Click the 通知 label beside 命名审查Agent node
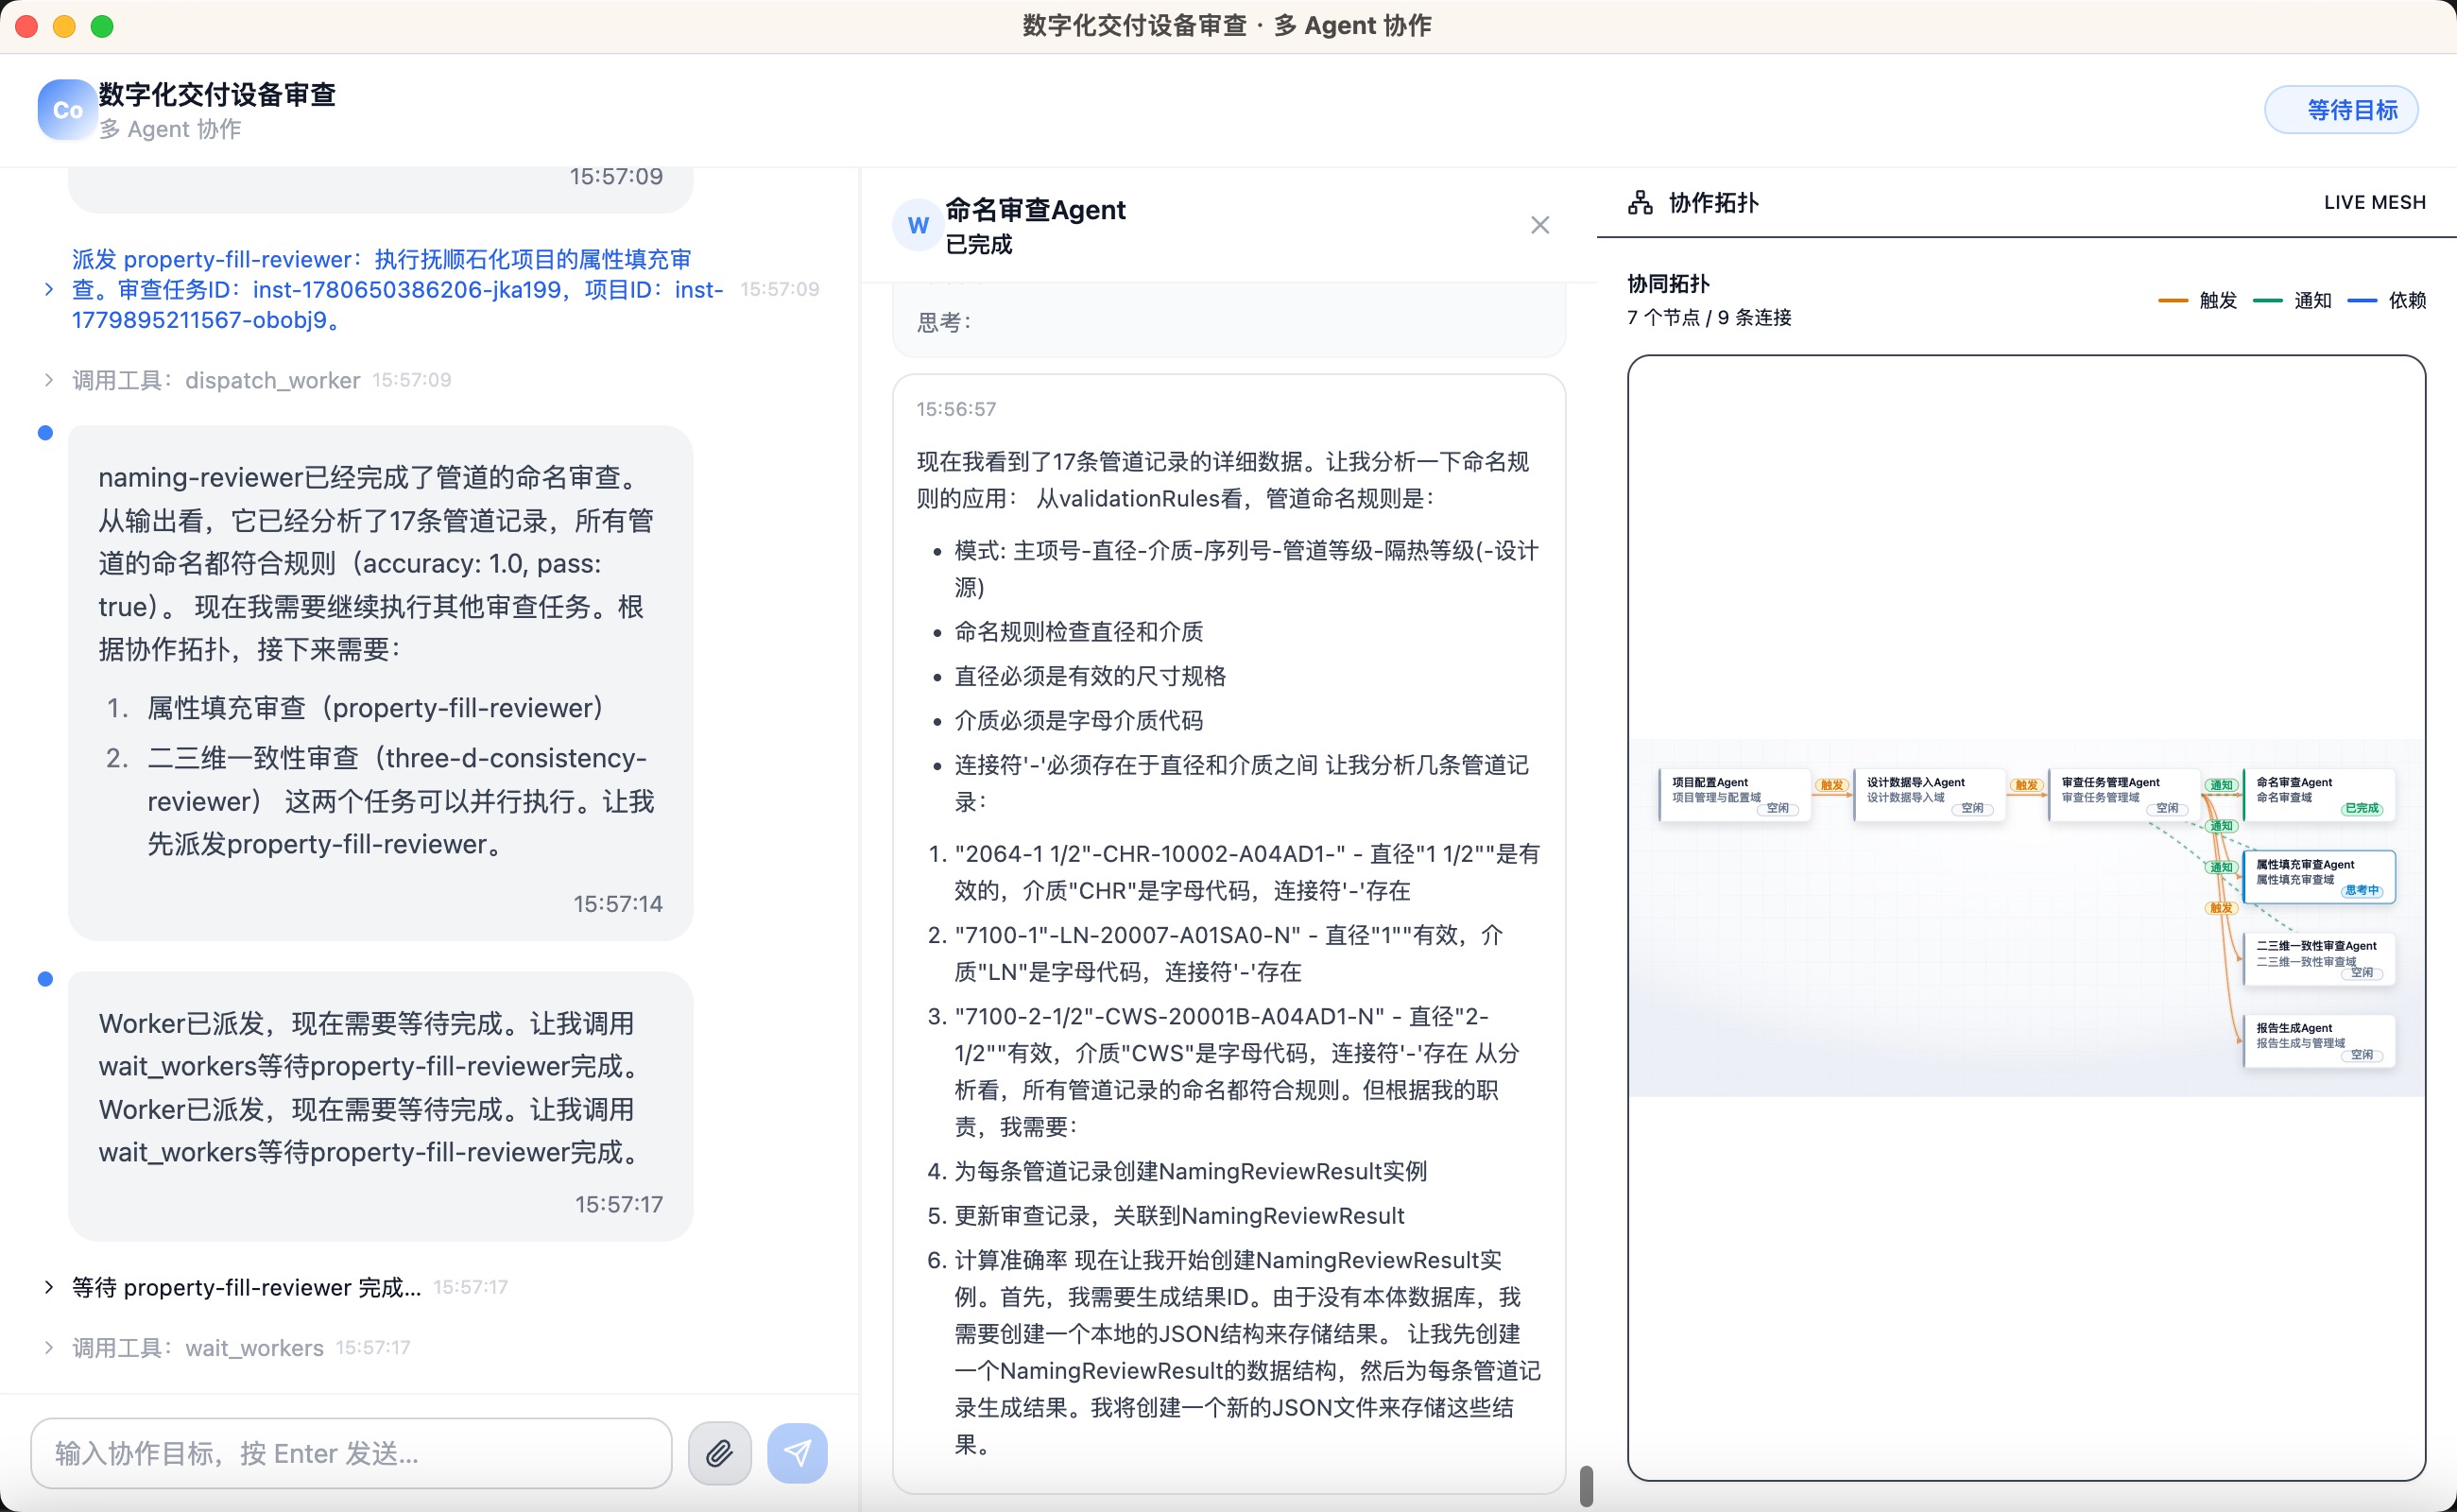 pyautogui.click(x=2221, y=785)
